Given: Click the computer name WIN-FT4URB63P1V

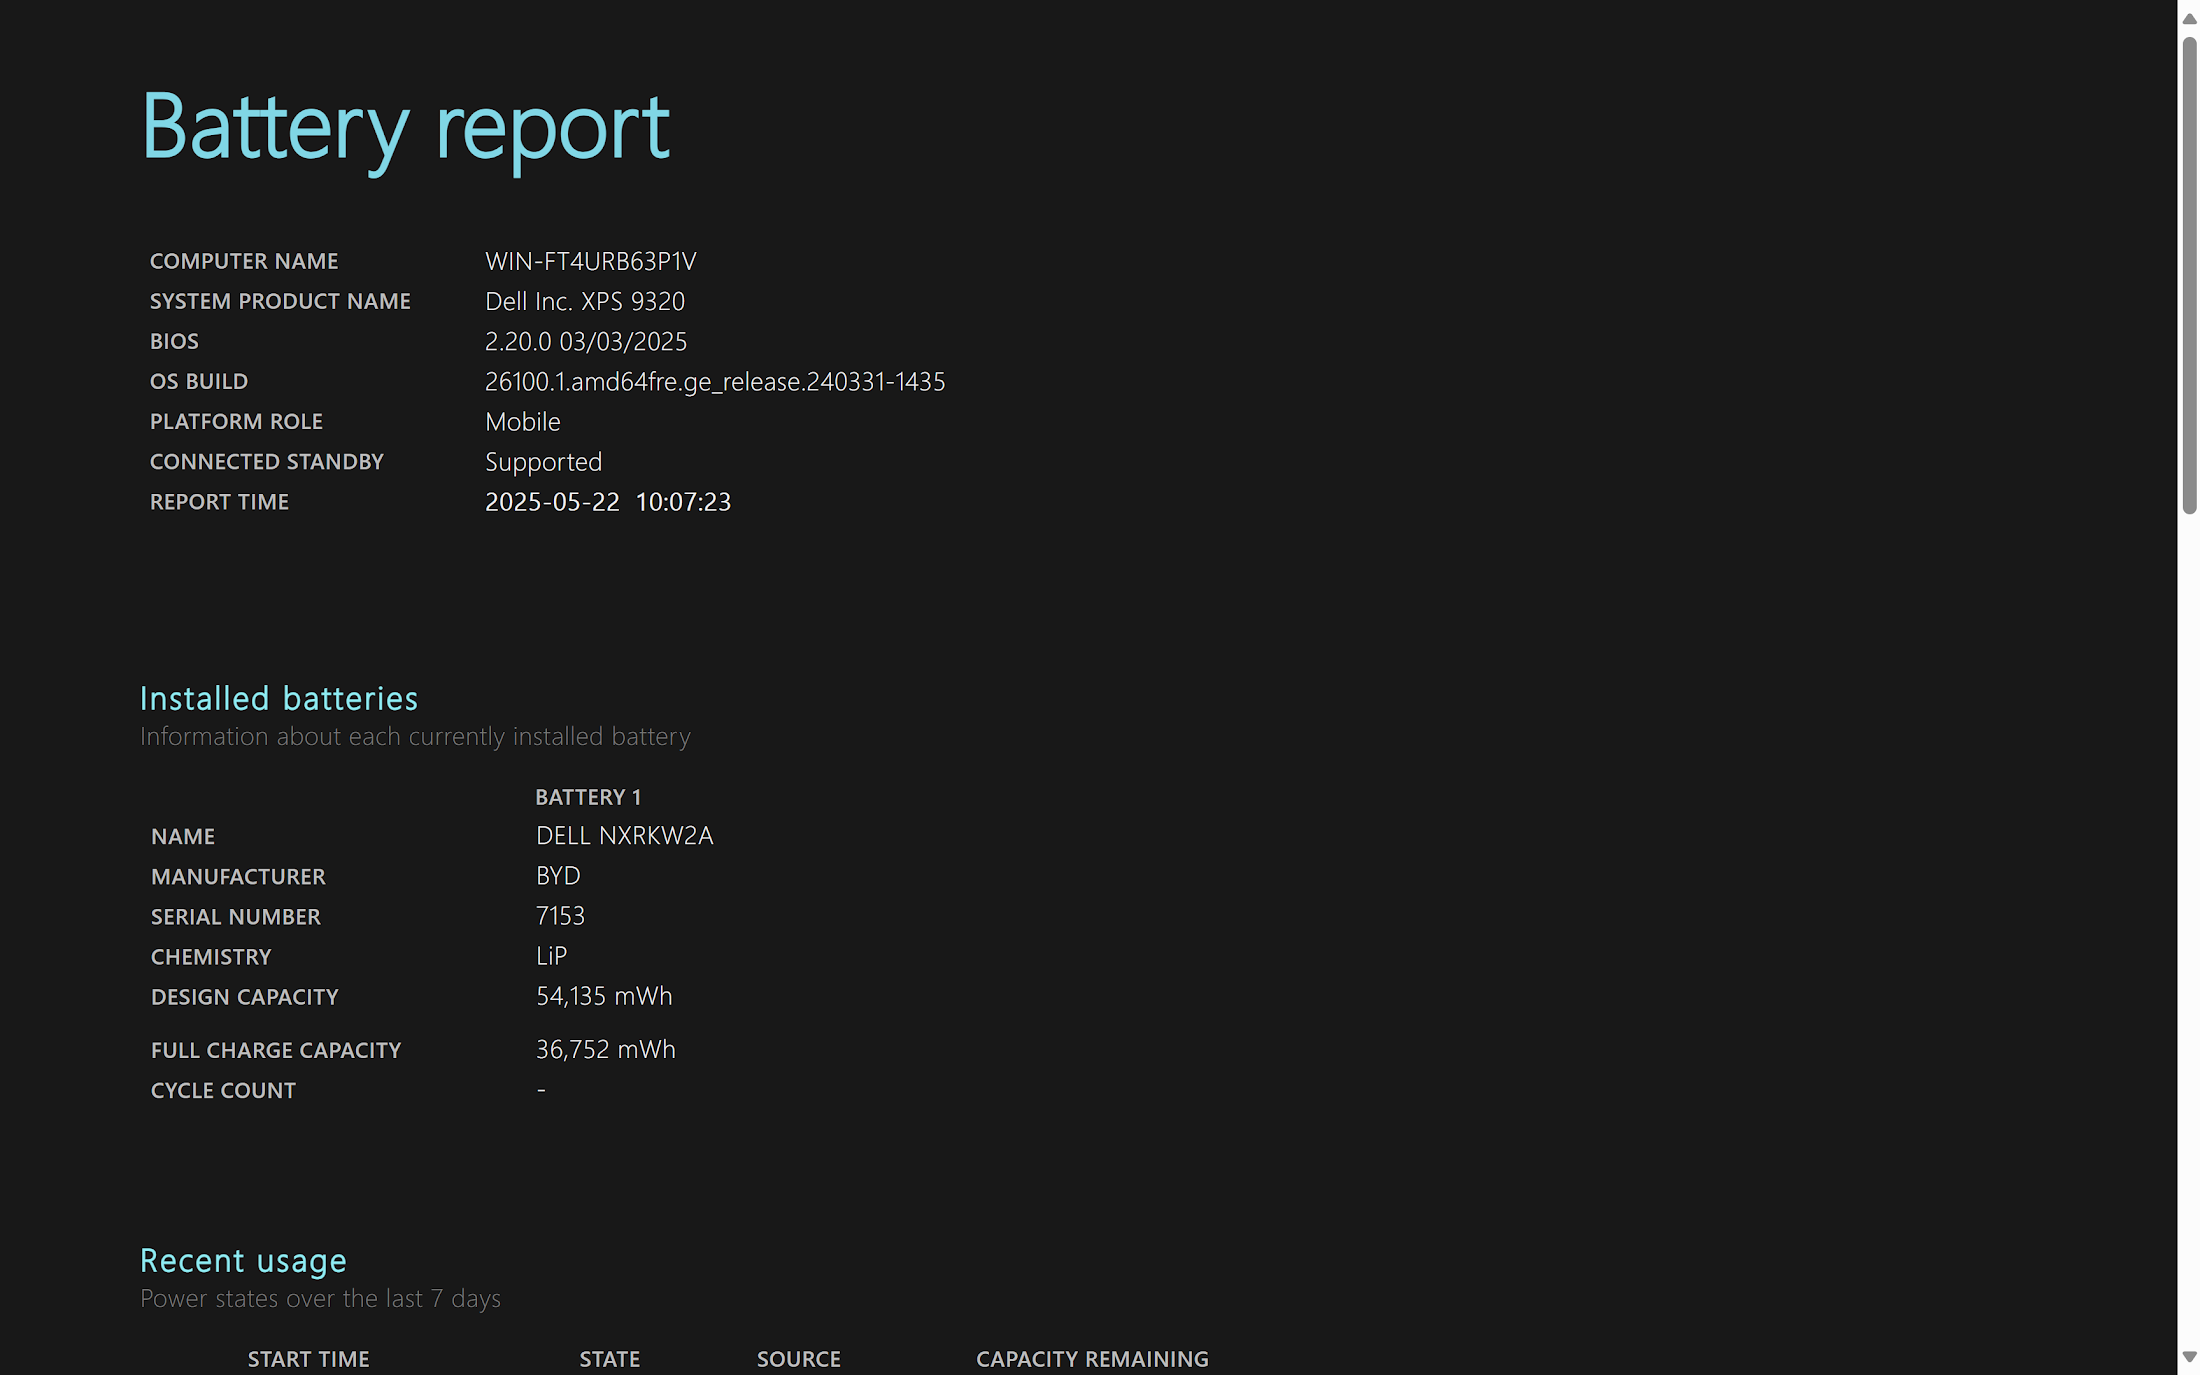Looking at the screenshot, I should pyautogui.click(x=591, y=261).
